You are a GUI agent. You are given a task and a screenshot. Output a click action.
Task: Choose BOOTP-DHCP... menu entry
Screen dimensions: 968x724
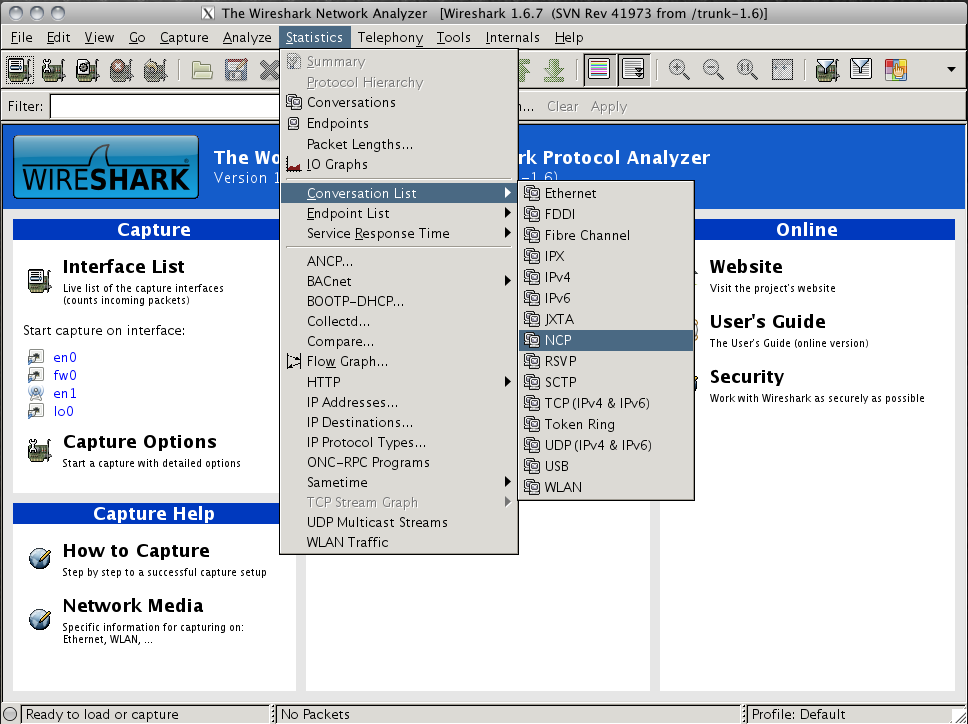point(399,301)
